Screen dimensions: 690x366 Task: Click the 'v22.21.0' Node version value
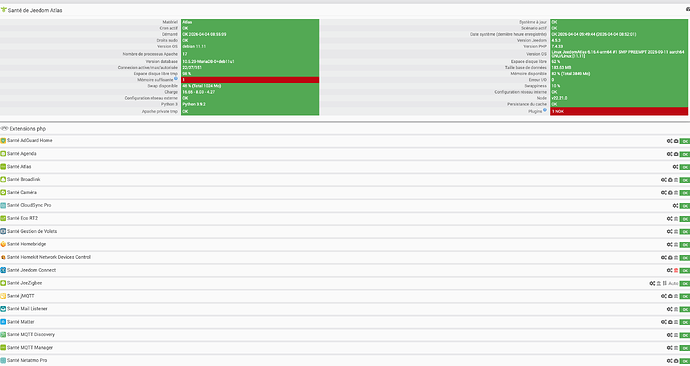(x=559, y=98)
